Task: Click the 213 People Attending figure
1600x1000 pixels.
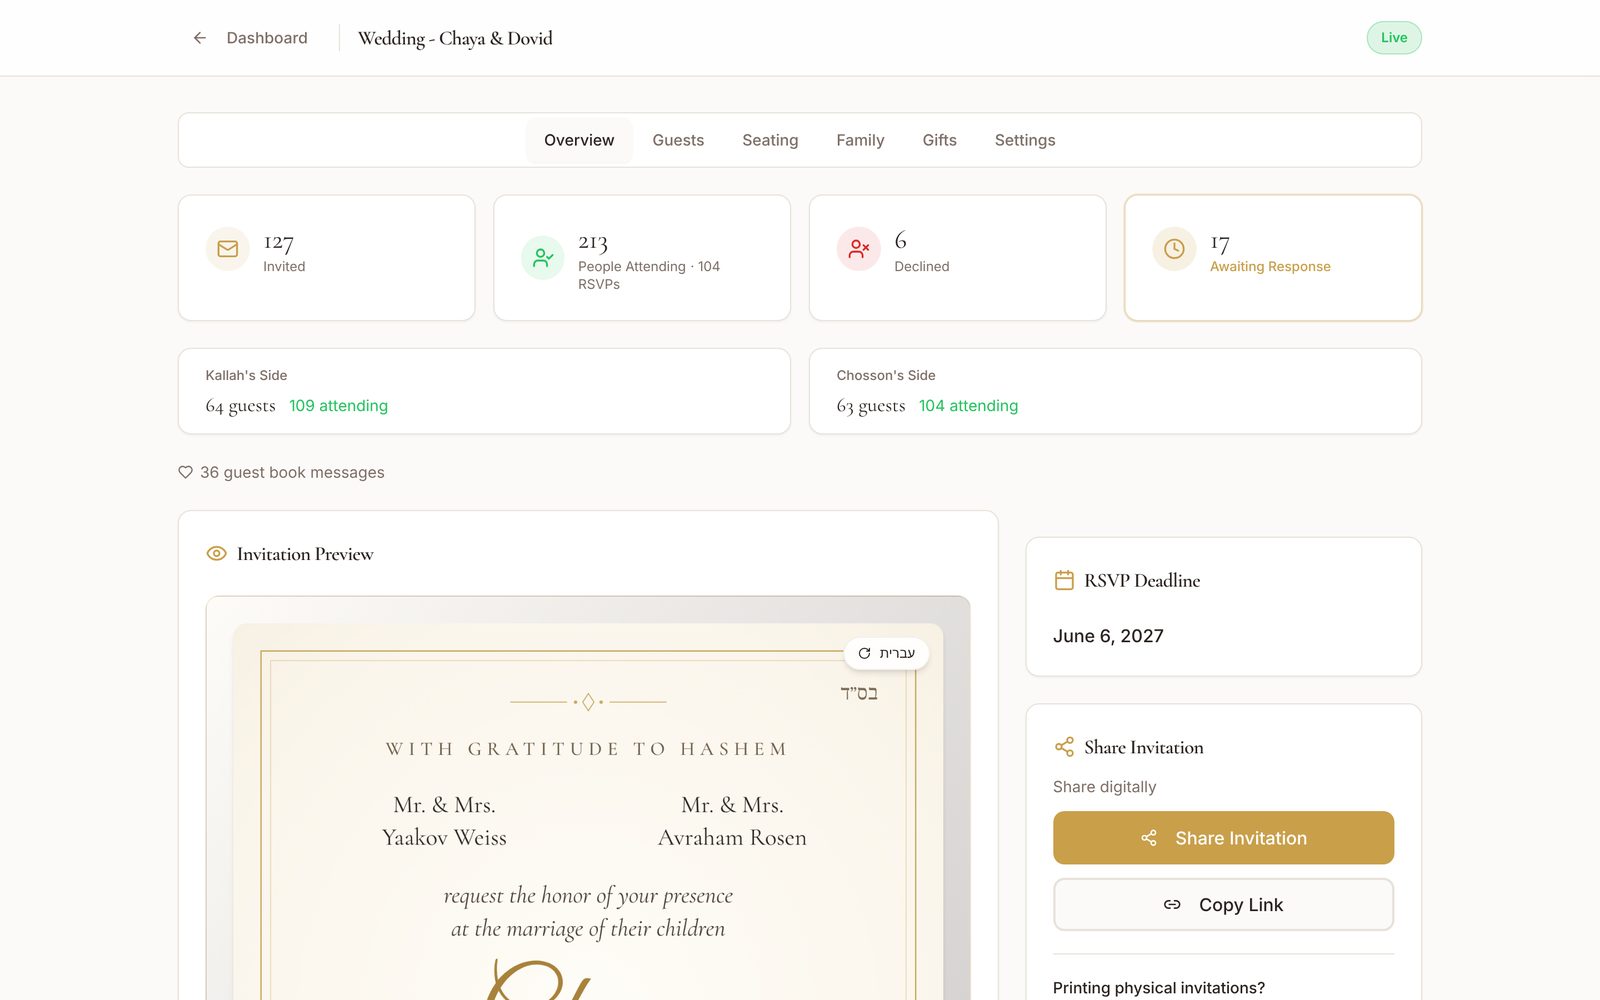Action: pos(593,243)
